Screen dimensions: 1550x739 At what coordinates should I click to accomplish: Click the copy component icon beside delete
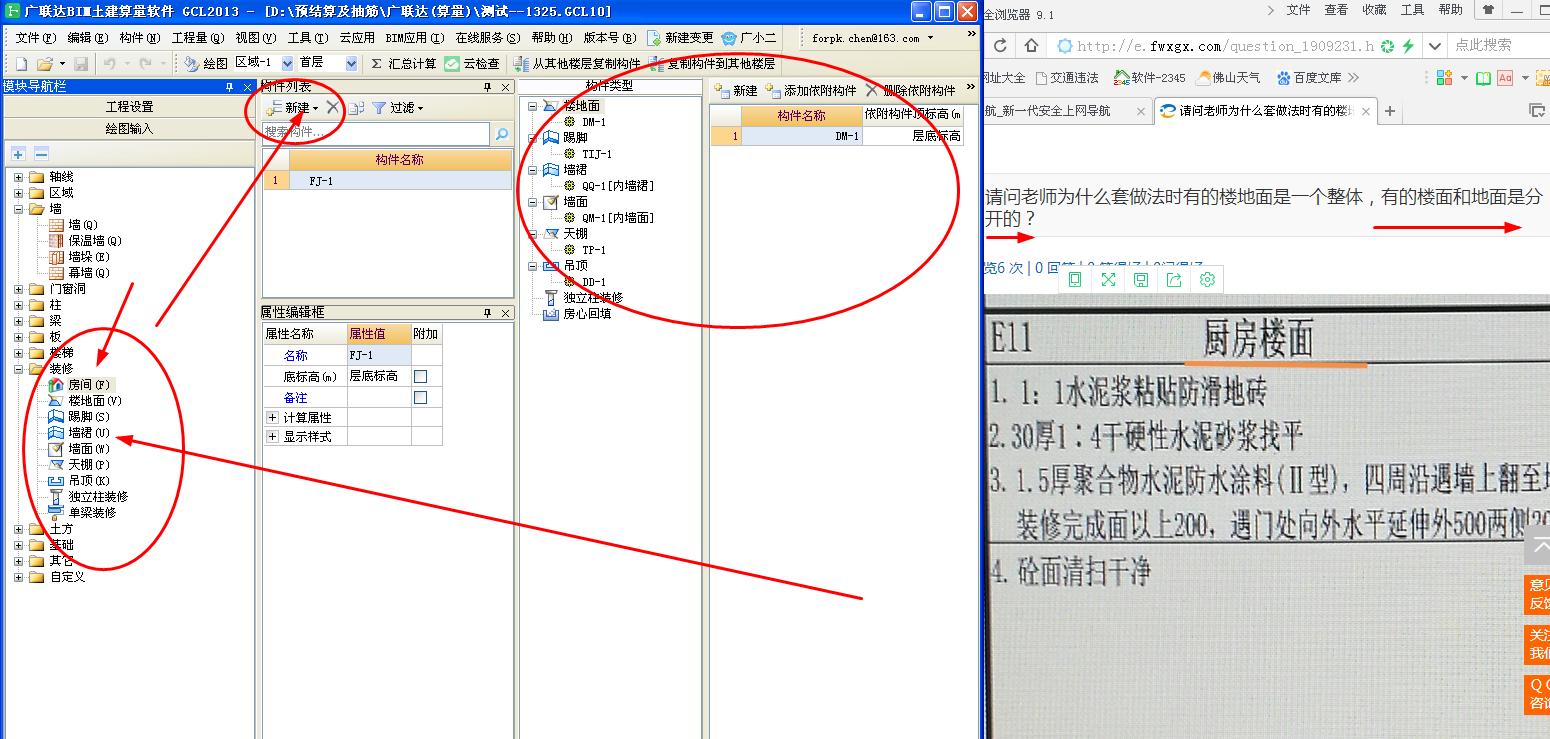(356, 107)
